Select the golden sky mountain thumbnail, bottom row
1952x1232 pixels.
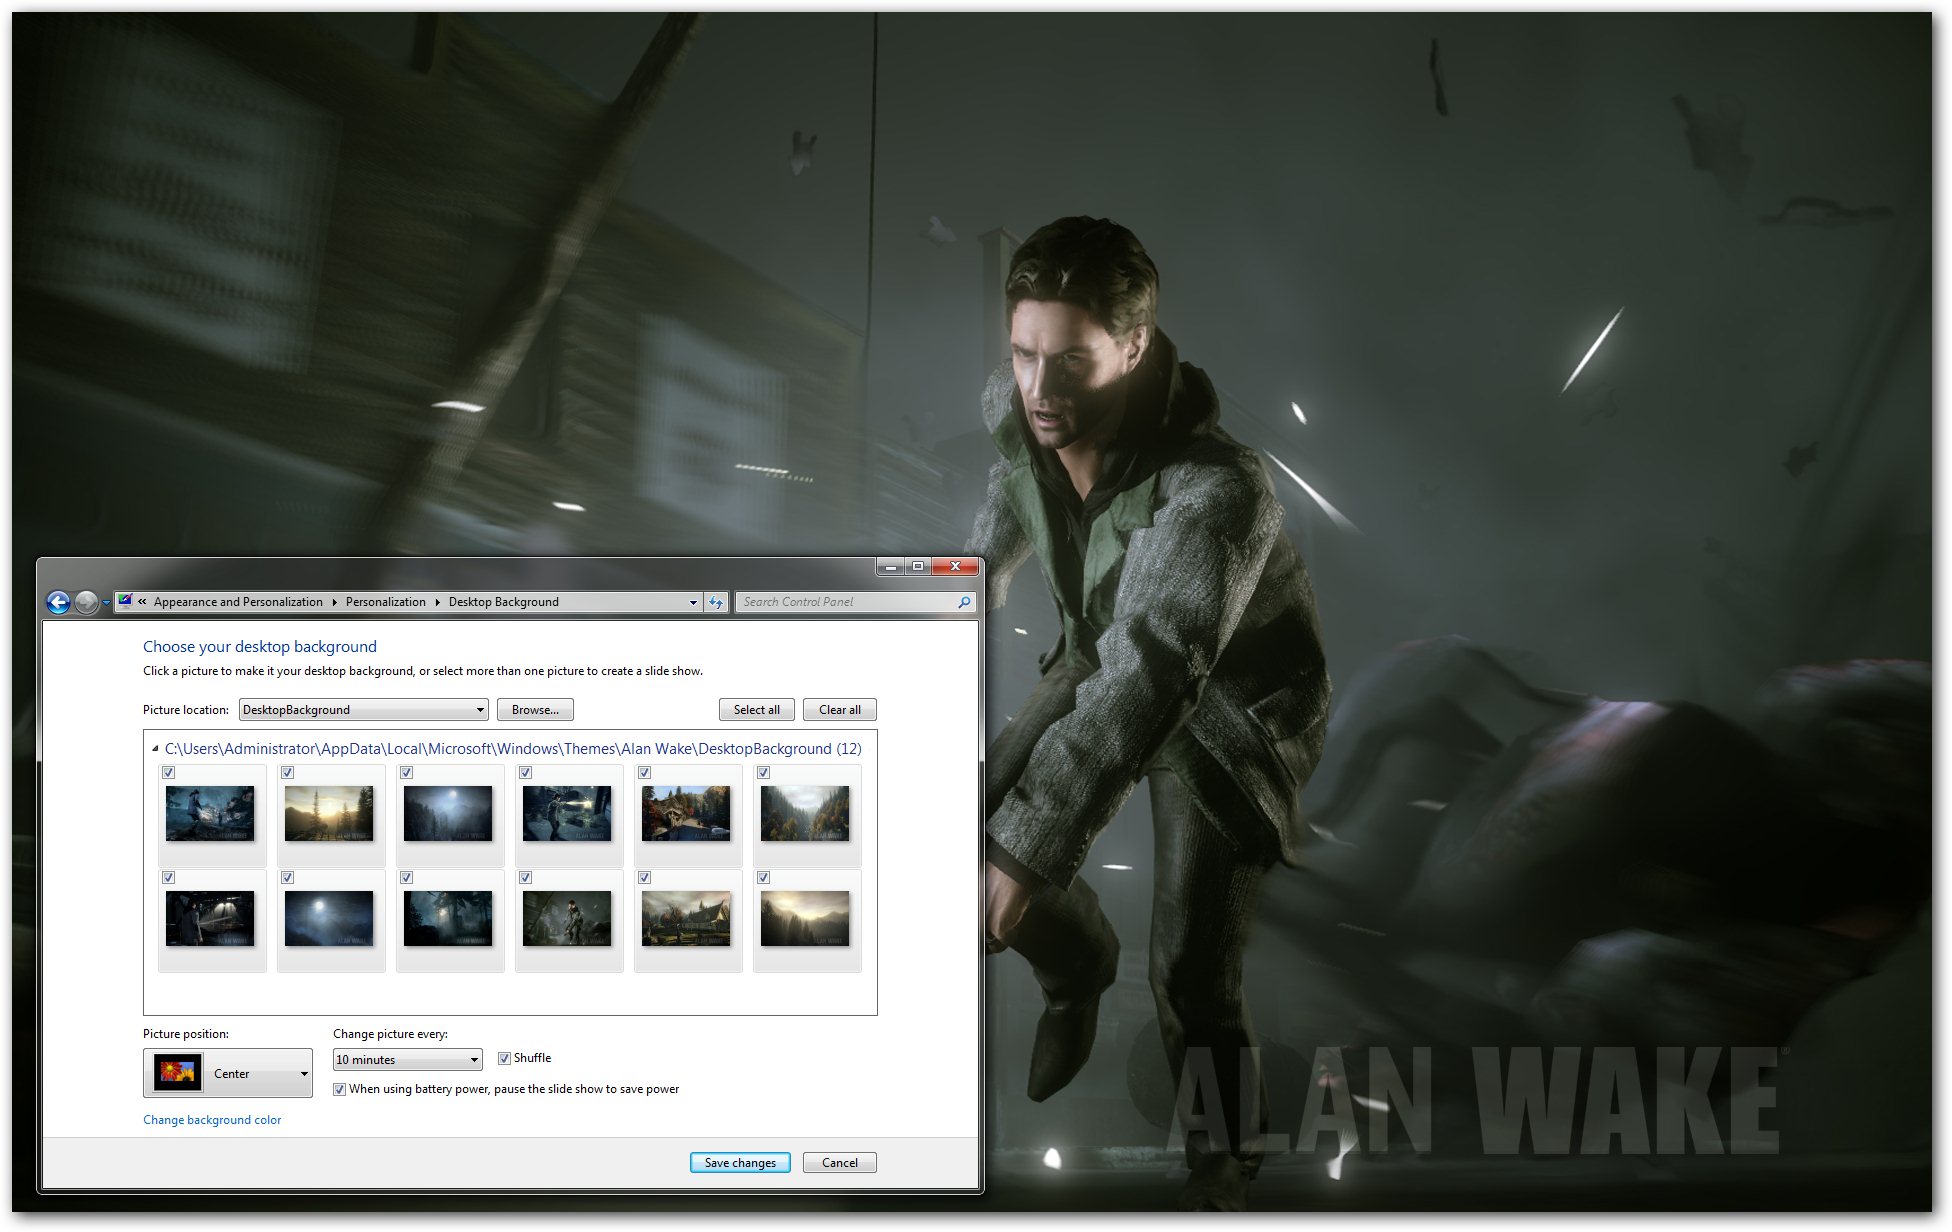pos(805,918)
